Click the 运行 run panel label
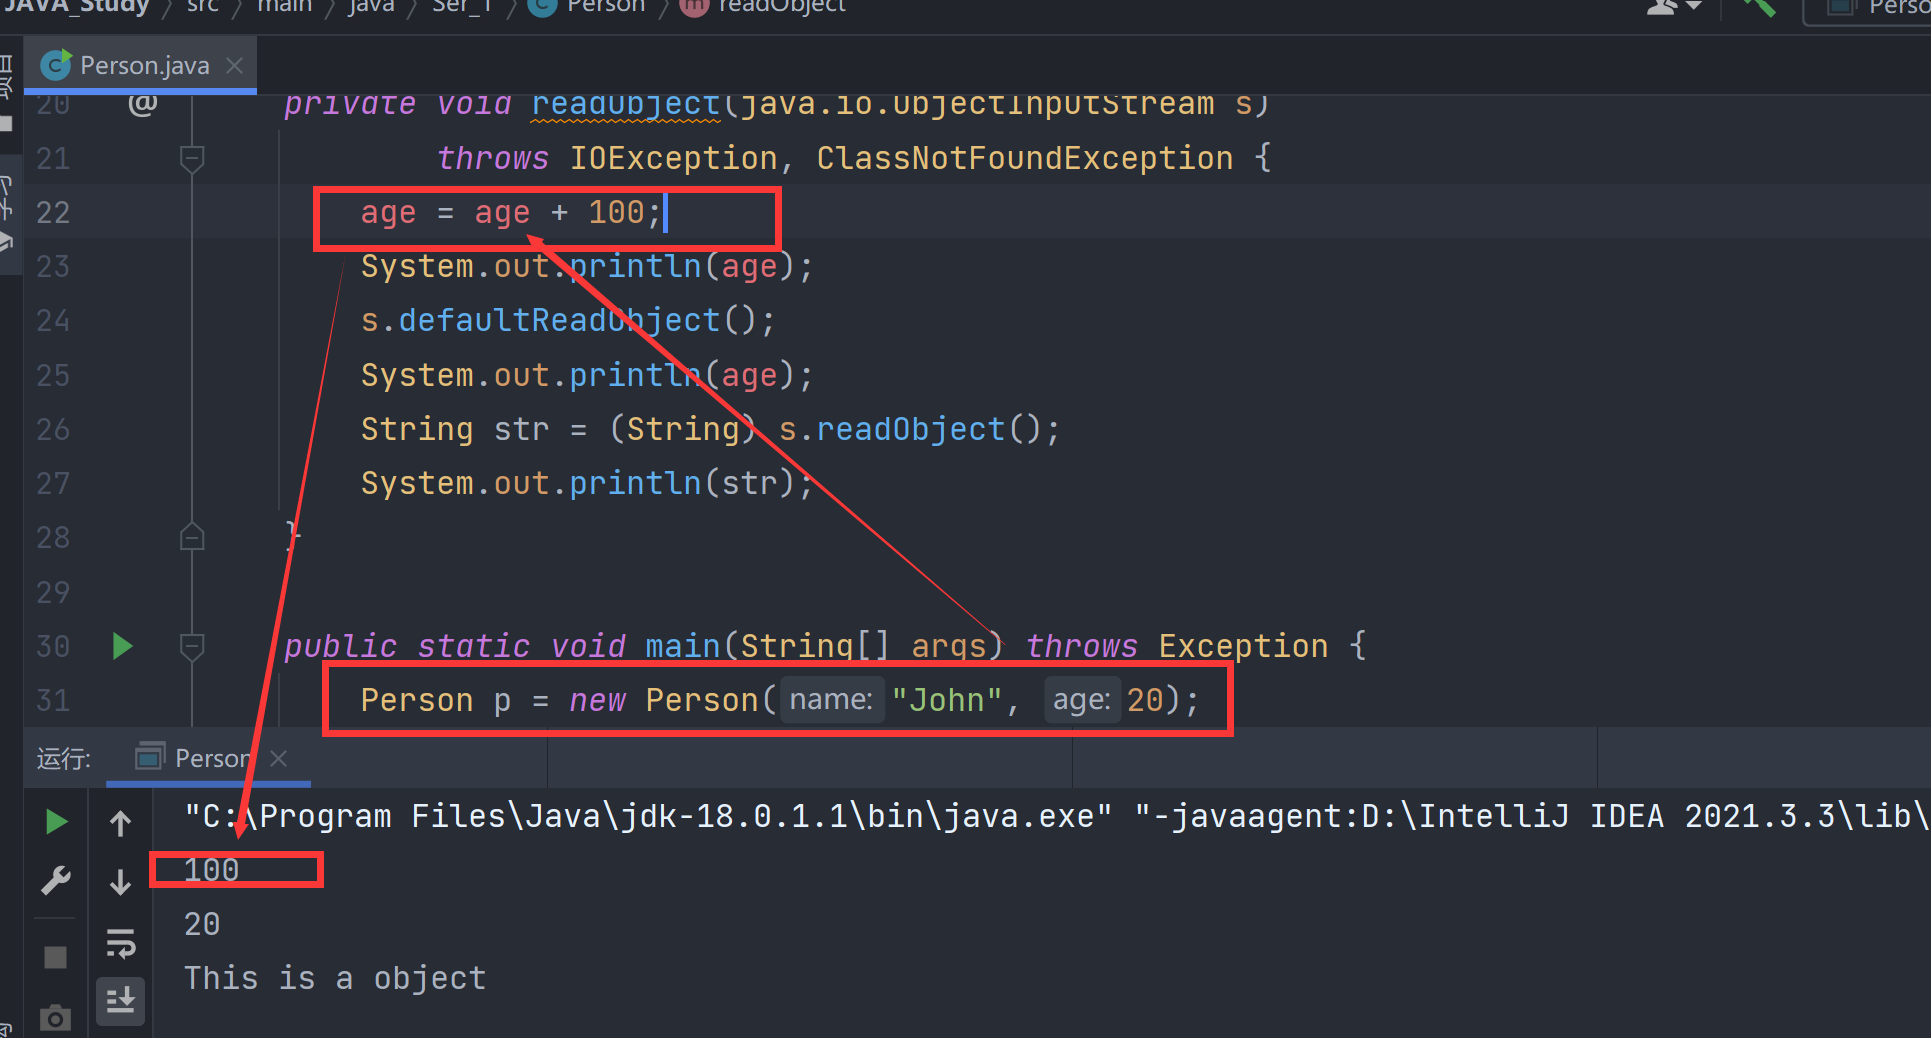Viewport: 1931px width, 1038px height. point(64,759)
